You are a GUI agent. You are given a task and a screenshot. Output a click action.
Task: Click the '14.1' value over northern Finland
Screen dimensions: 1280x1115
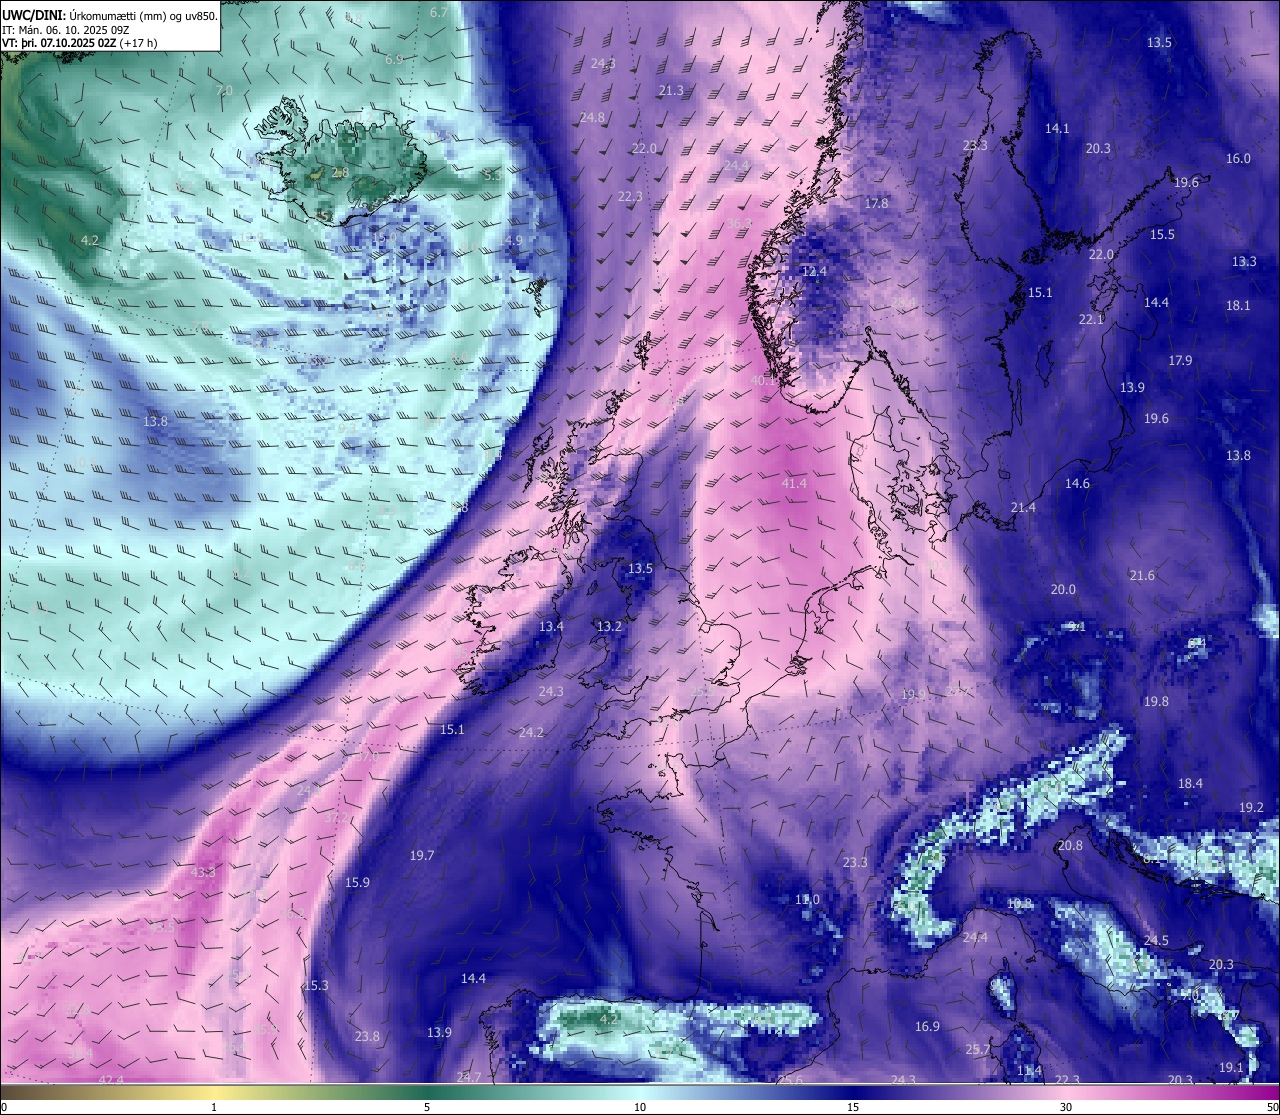(x=1057, y=129)
